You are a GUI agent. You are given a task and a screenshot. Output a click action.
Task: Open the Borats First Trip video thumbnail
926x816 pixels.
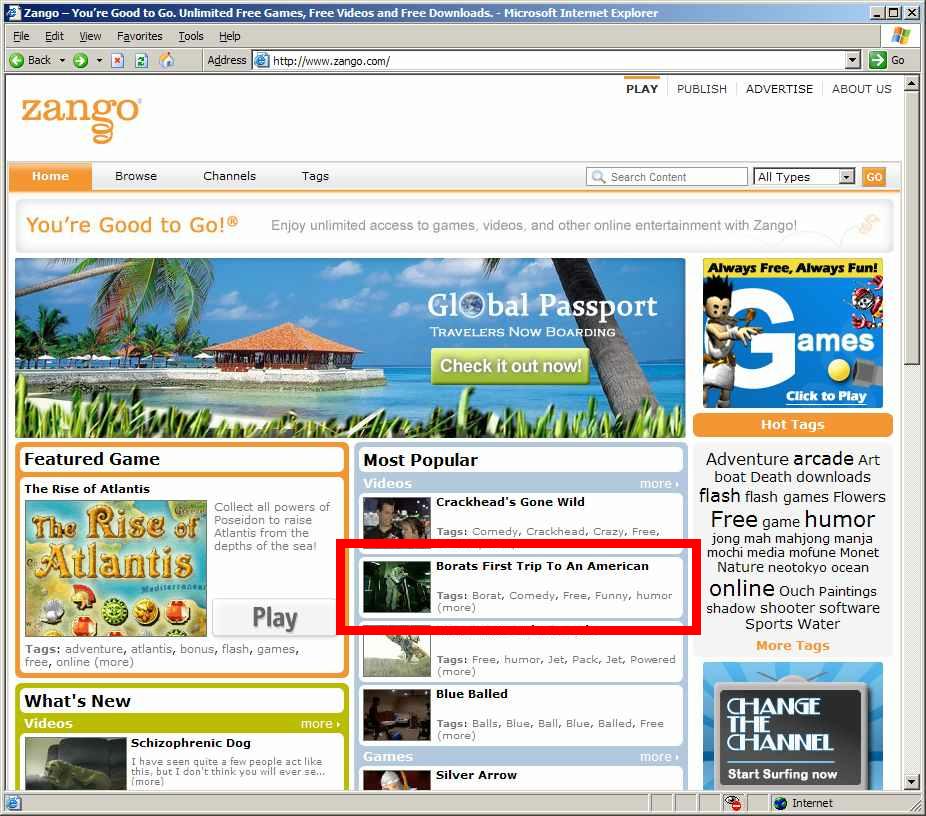(397, 586)
